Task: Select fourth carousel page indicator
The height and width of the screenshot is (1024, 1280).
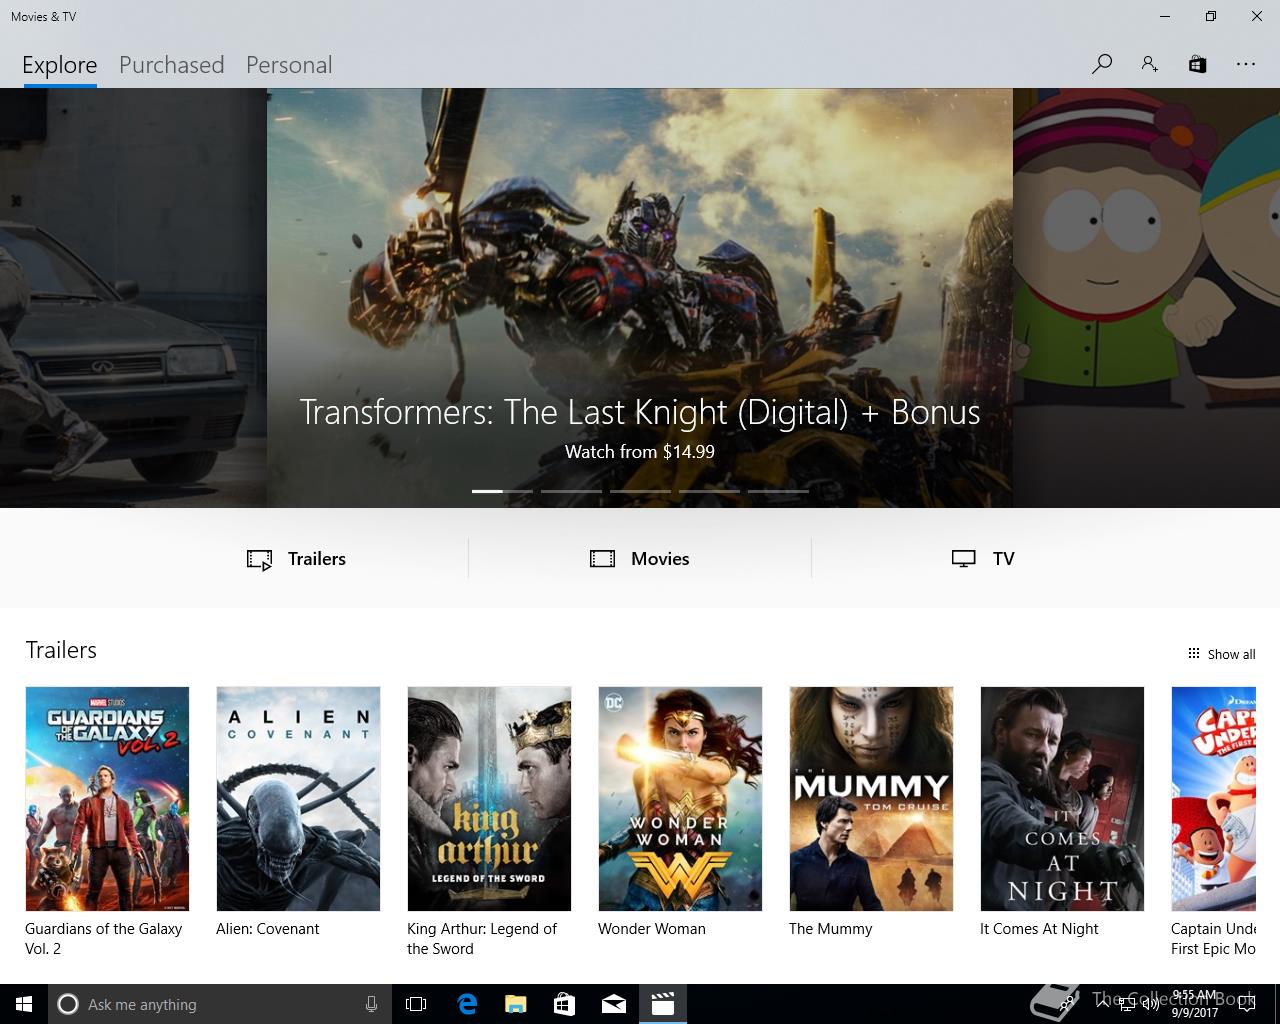Action: click(x=709, y=491)
